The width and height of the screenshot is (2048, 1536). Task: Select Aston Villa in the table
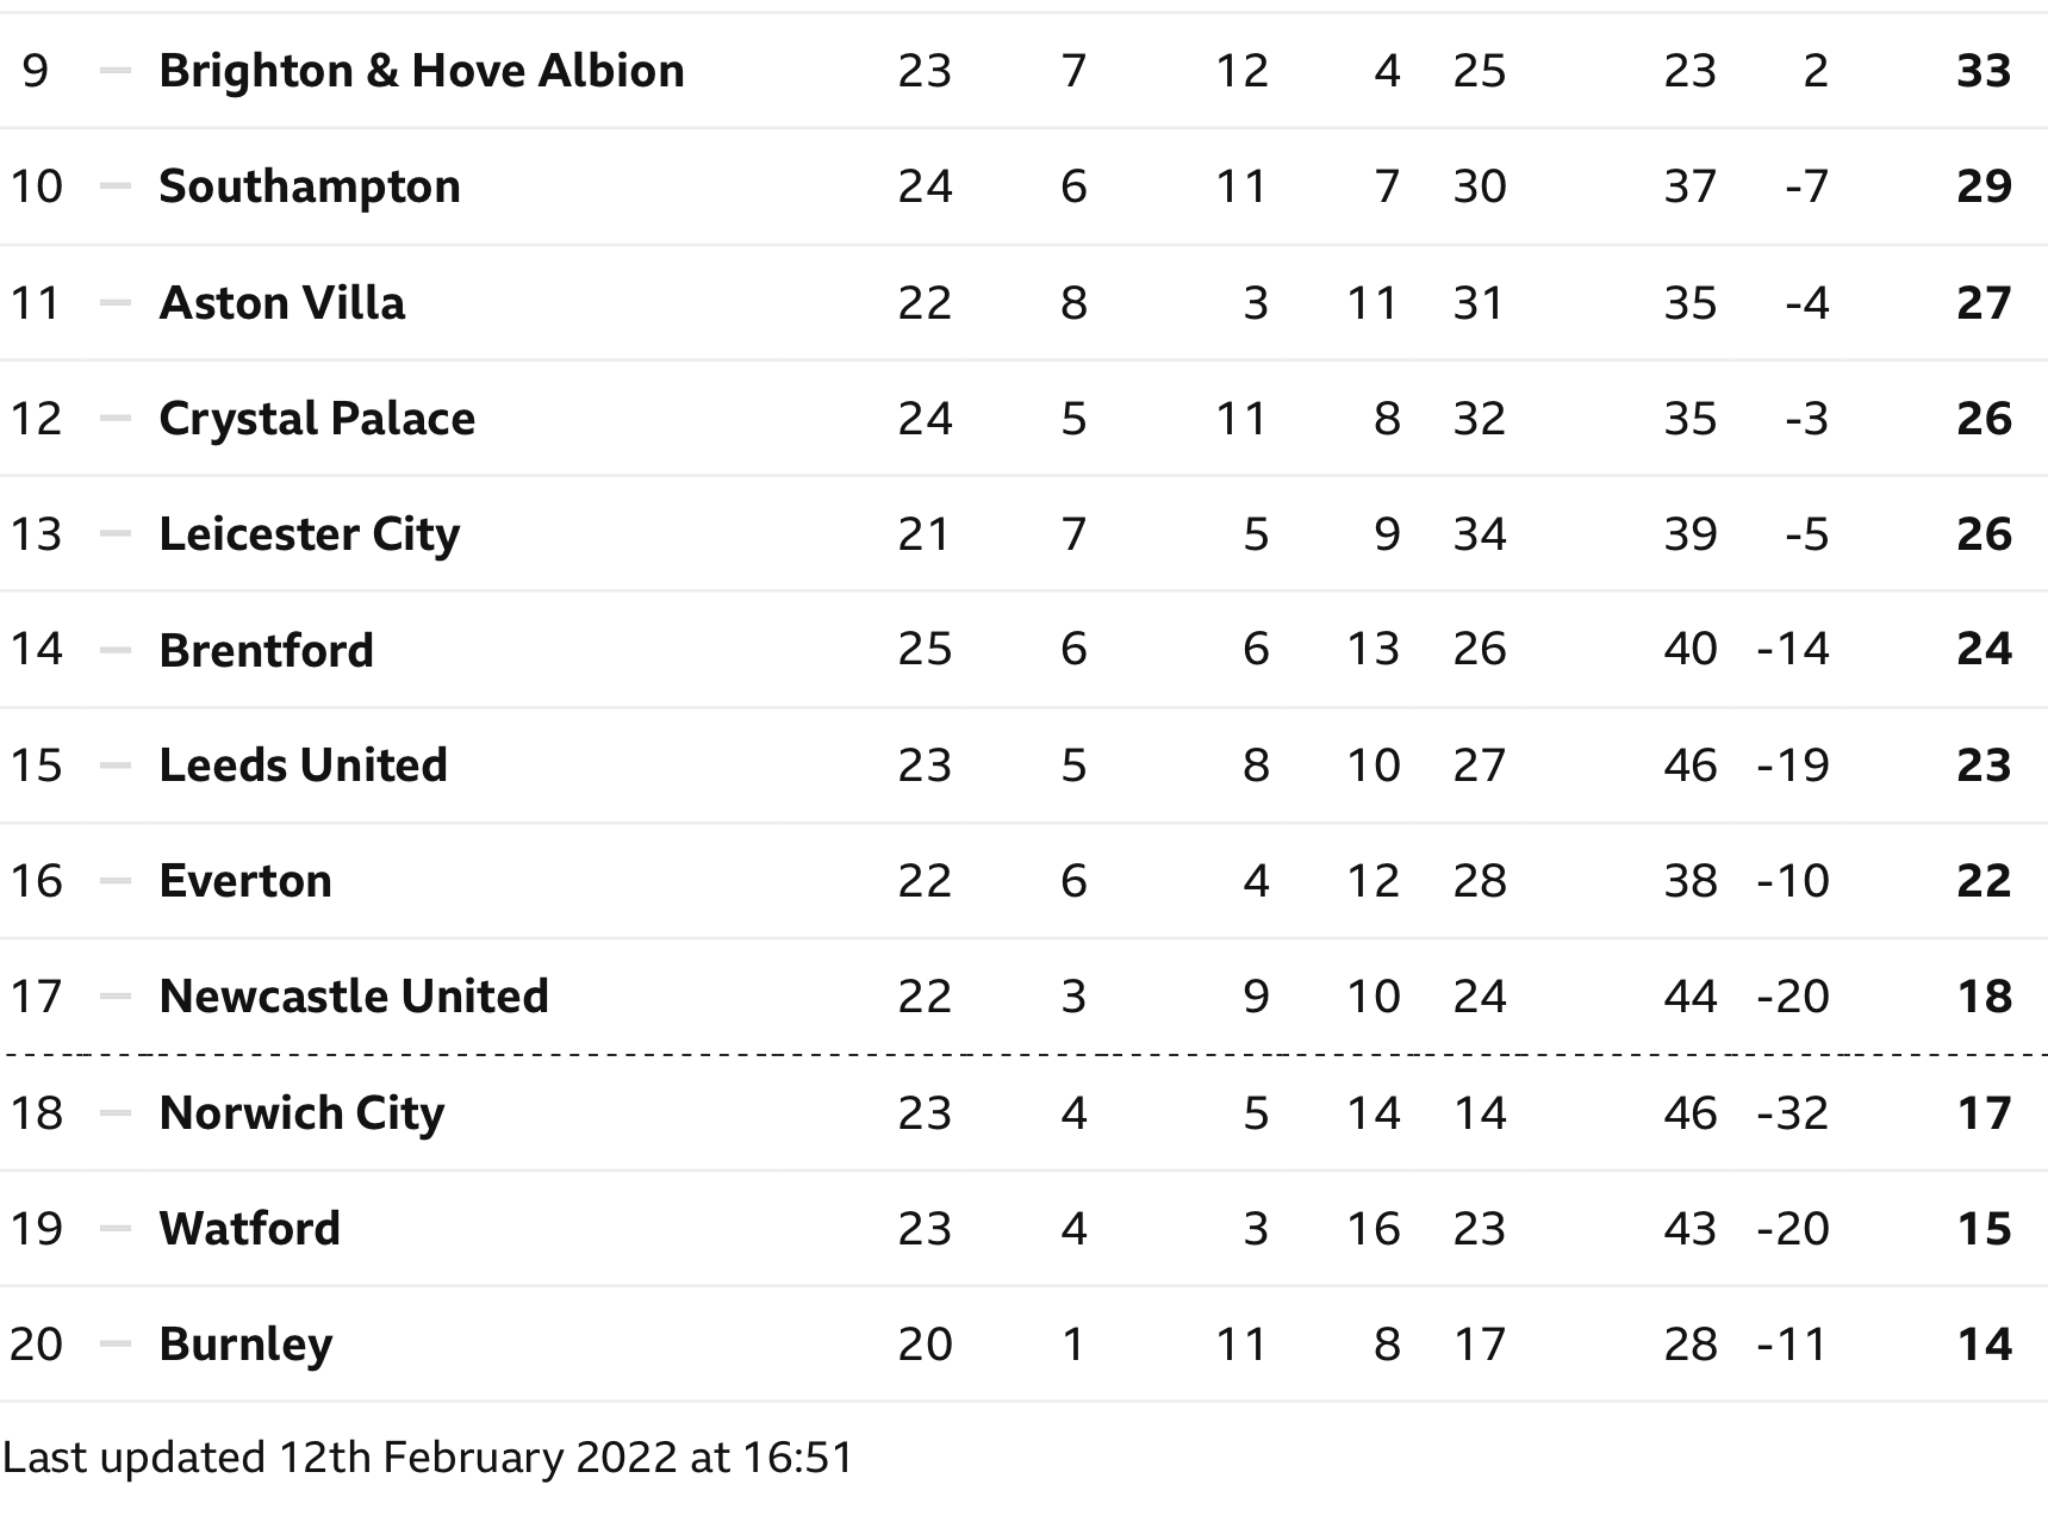click(x=282, y=303)
